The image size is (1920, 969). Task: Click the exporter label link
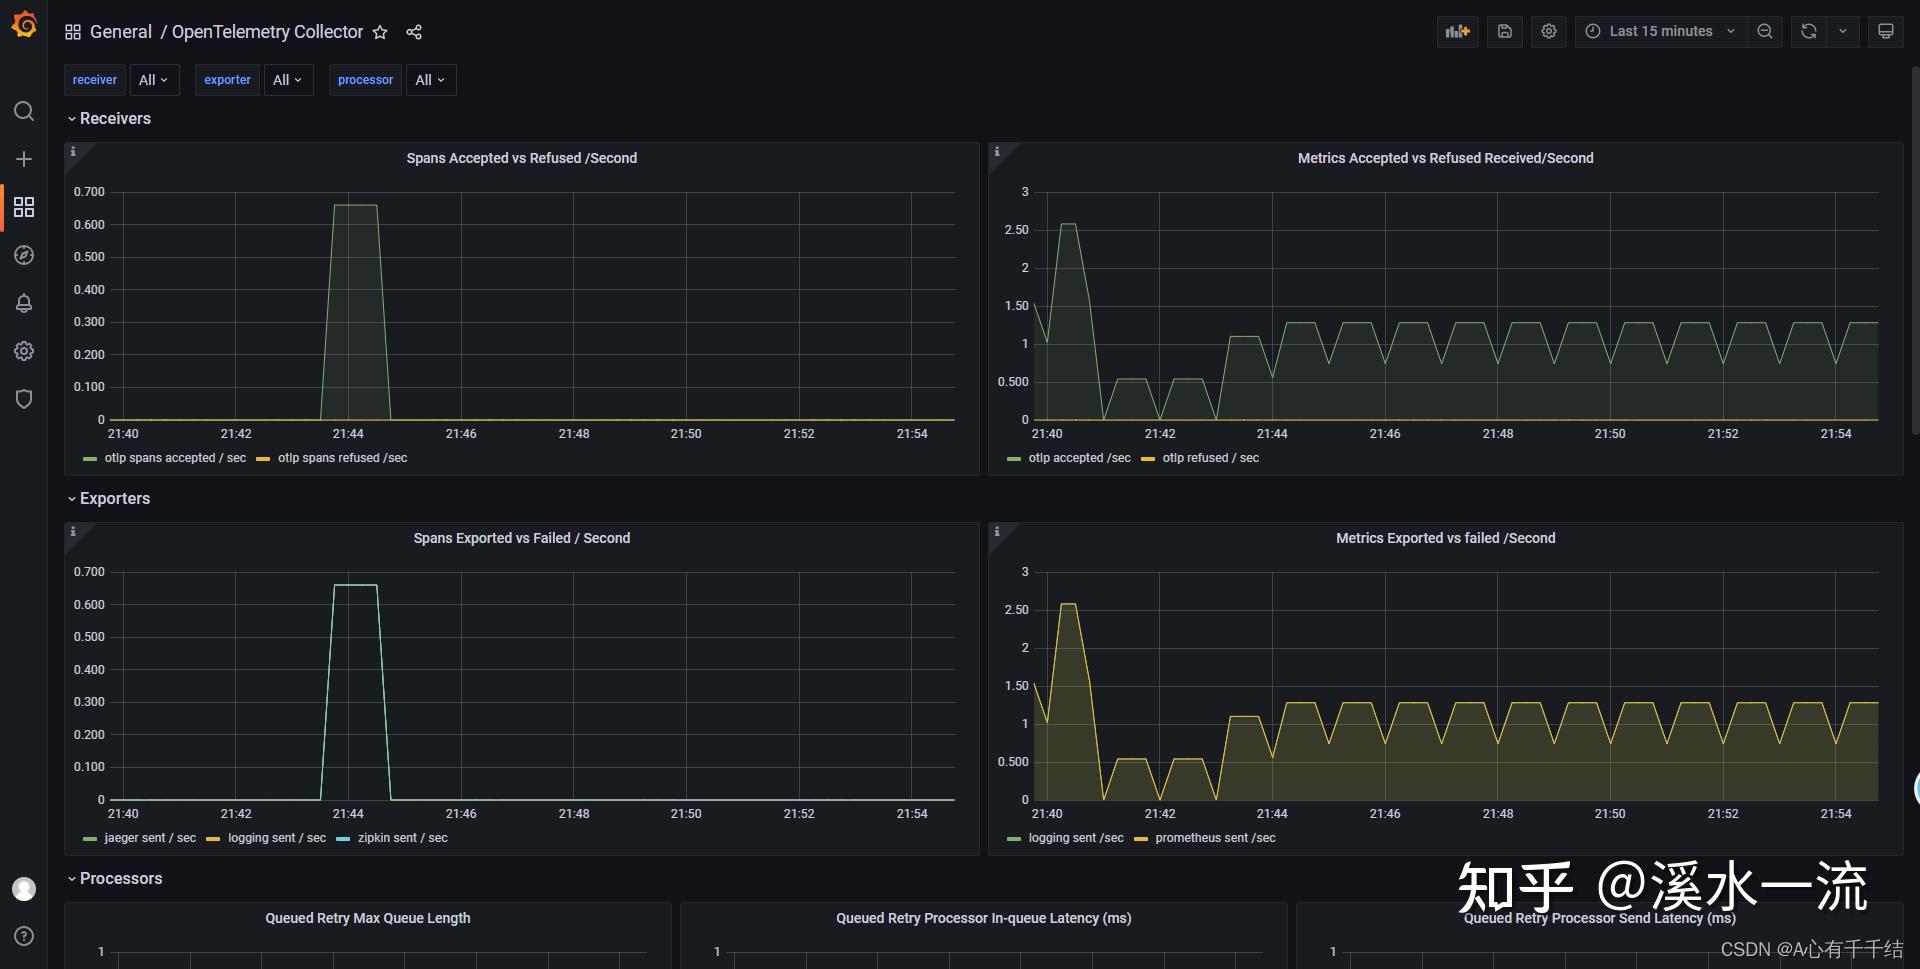227,79
